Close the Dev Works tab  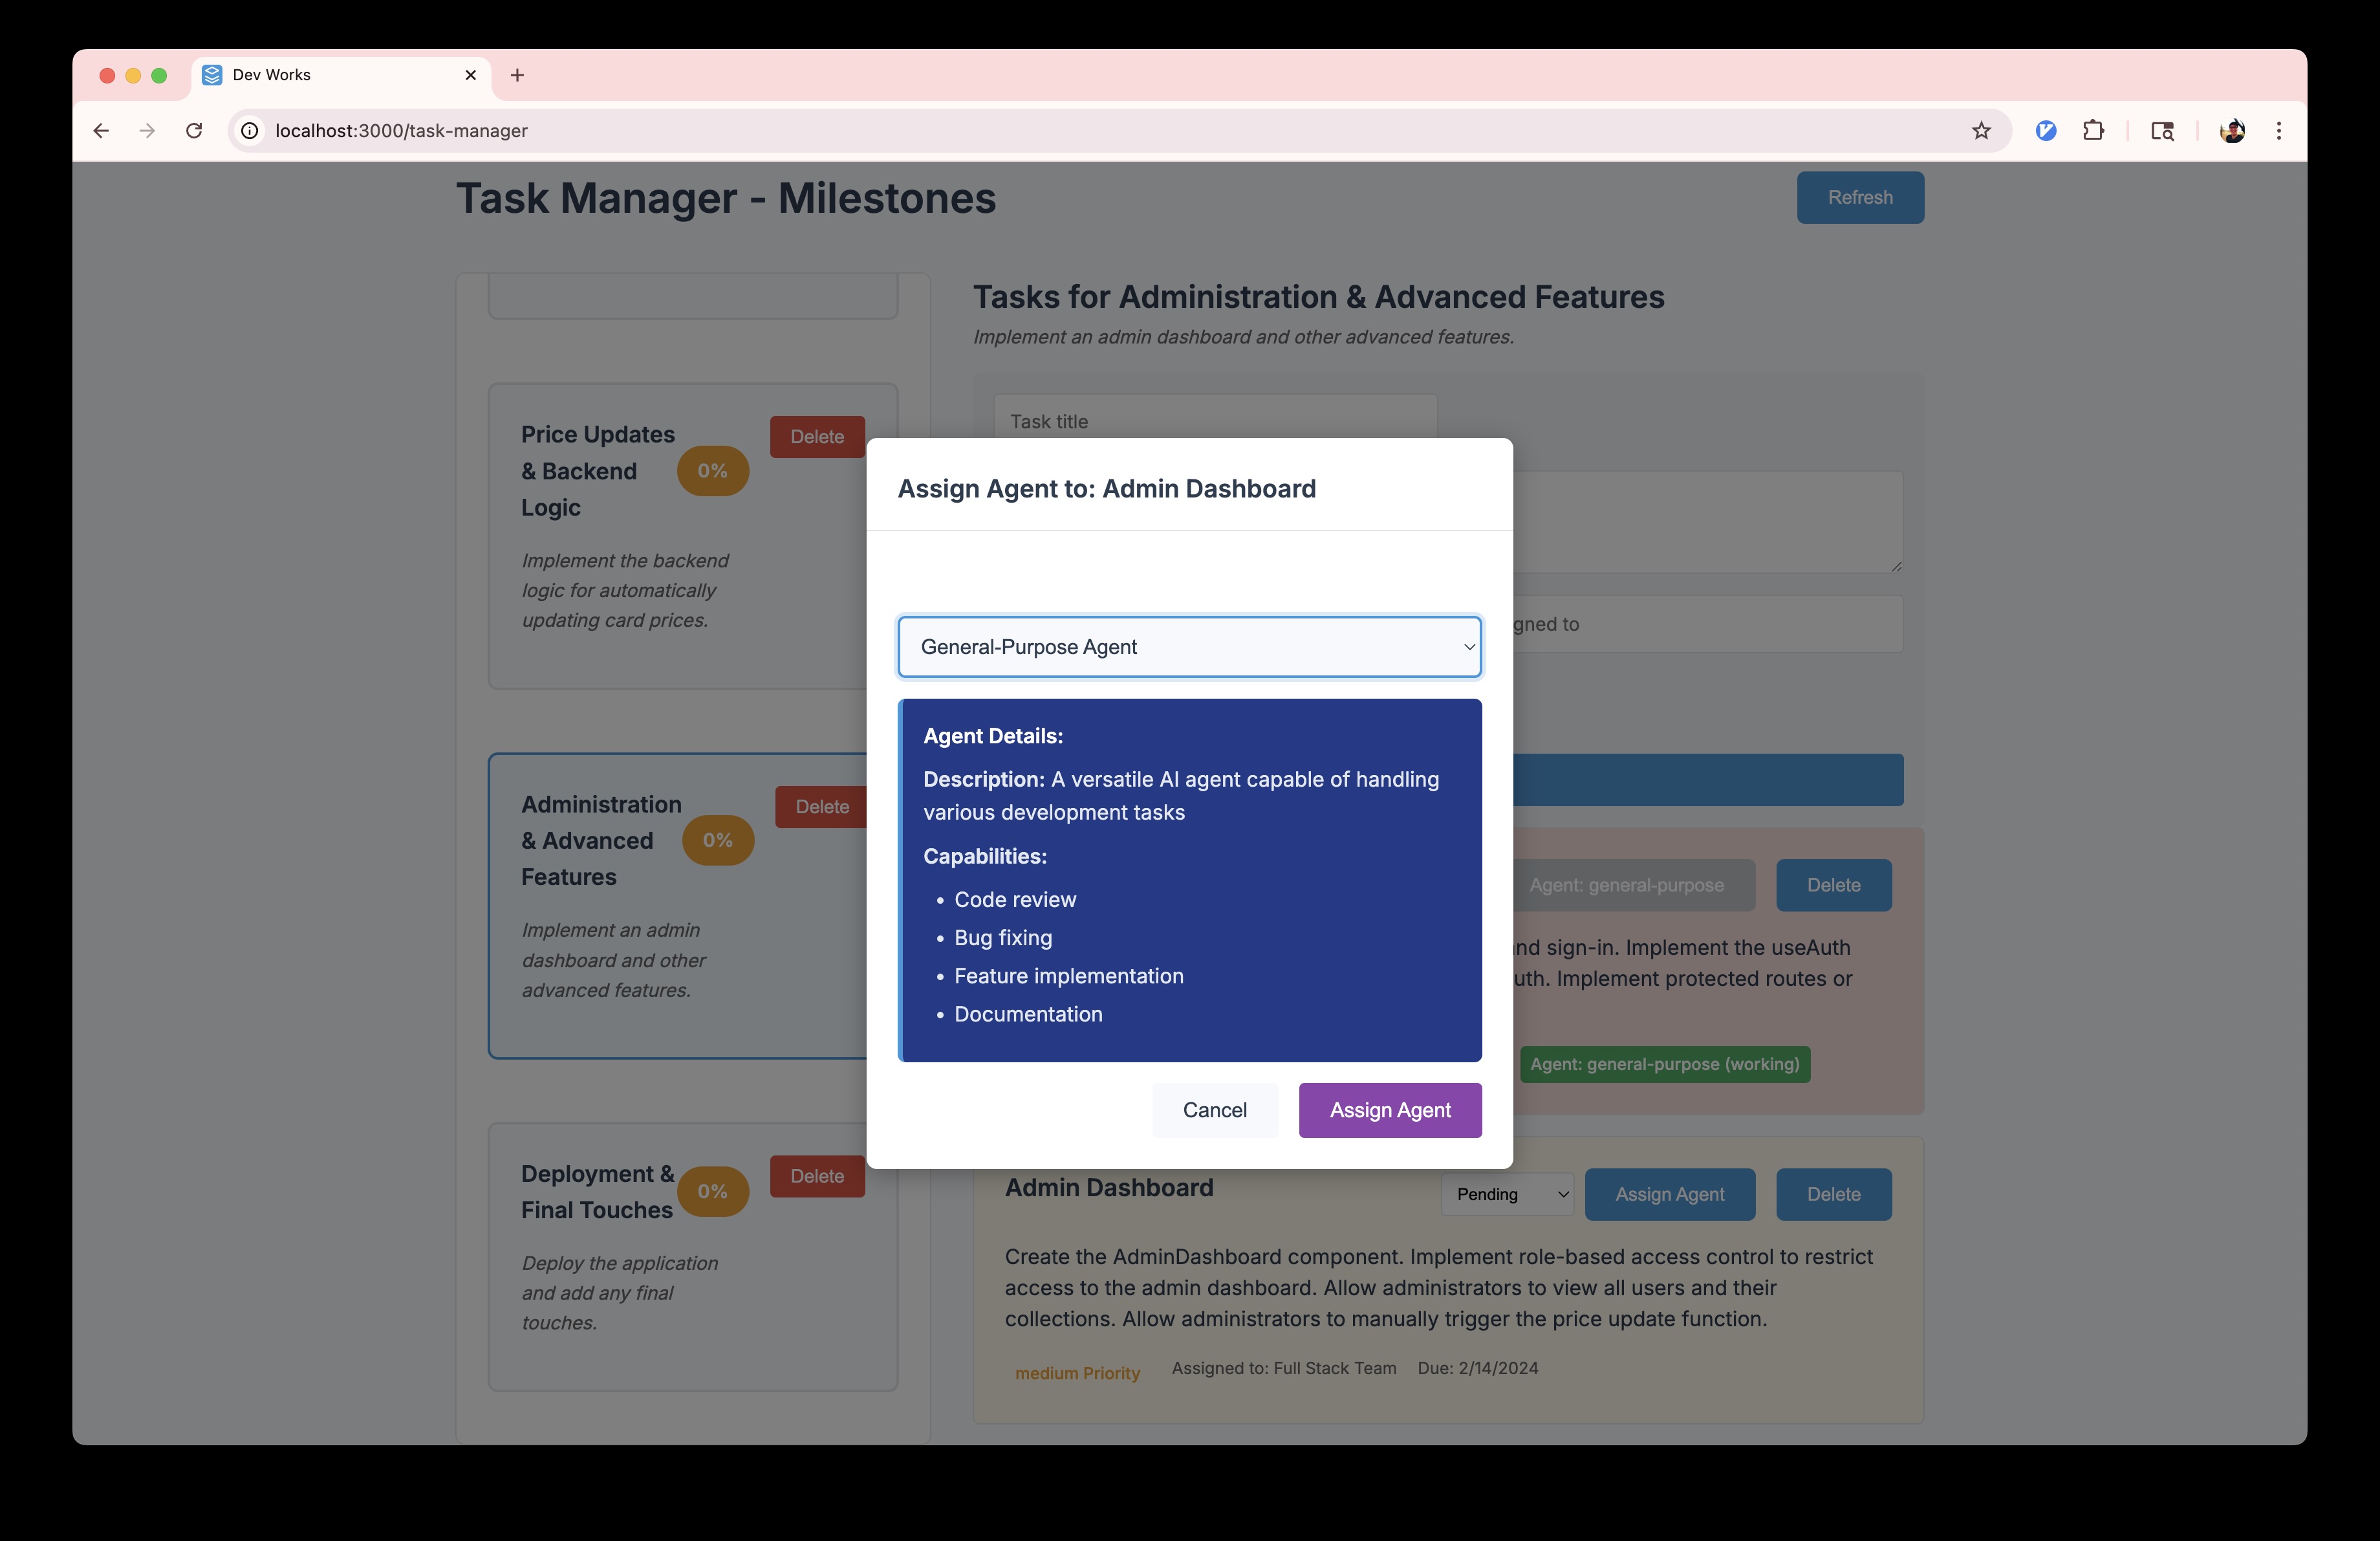[x=471, y=75]
